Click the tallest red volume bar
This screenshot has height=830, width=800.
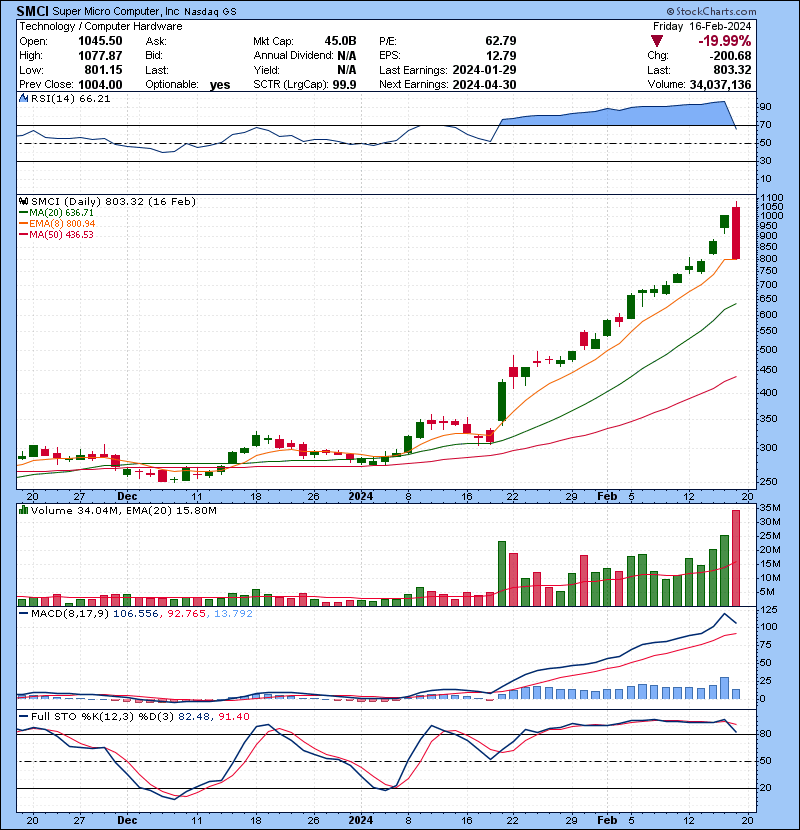pos(735,558)
